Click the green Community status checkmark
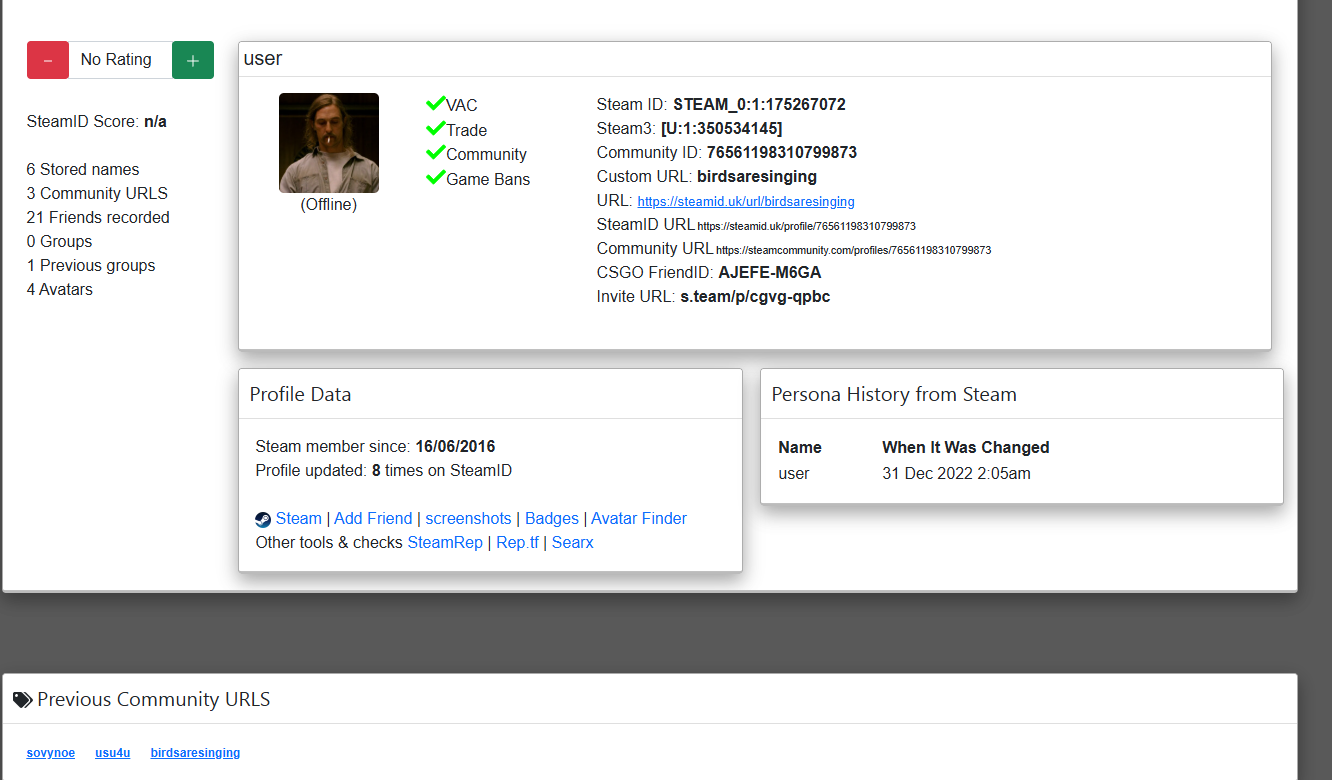This screenshot has height=780, width=1332. (435, 153)
